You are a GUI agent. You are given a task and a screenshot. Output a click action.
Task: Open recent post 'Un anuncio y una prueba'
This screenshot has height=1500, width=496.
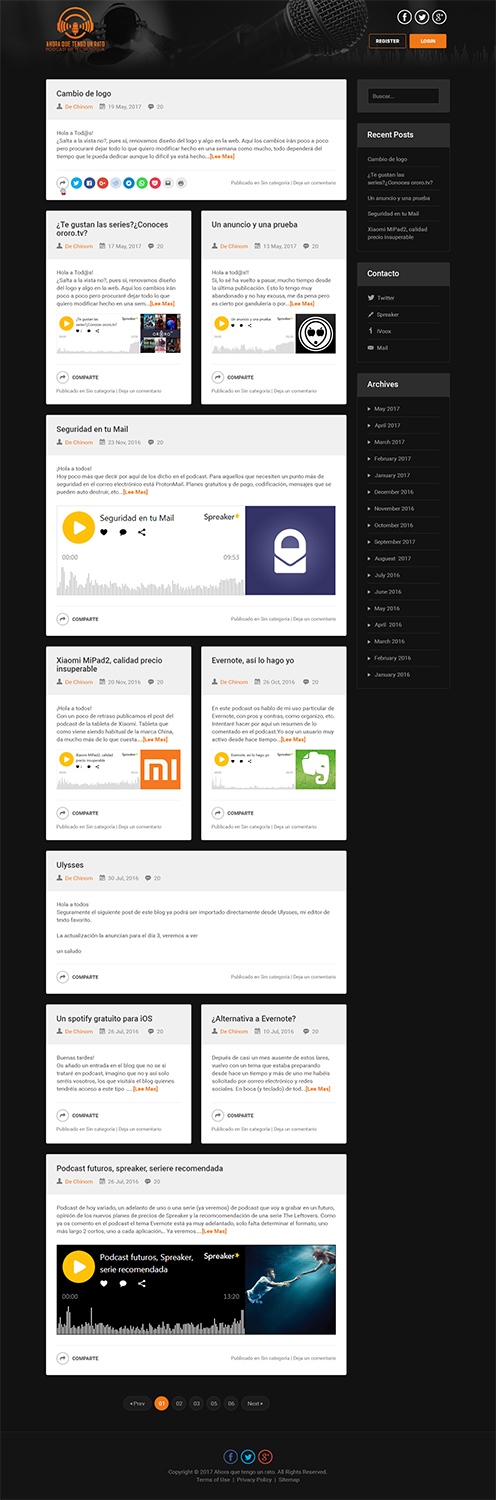point(398,198)
